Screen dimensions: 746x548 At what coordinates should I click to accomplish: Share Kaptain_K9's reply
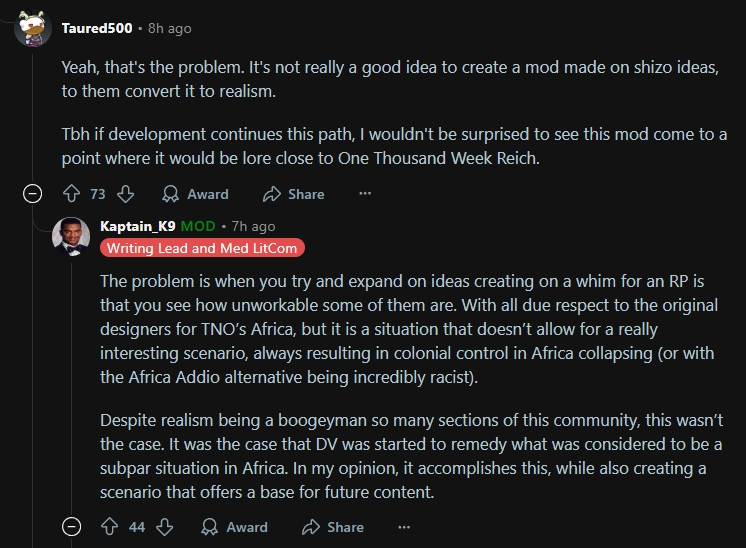[332, 527]
